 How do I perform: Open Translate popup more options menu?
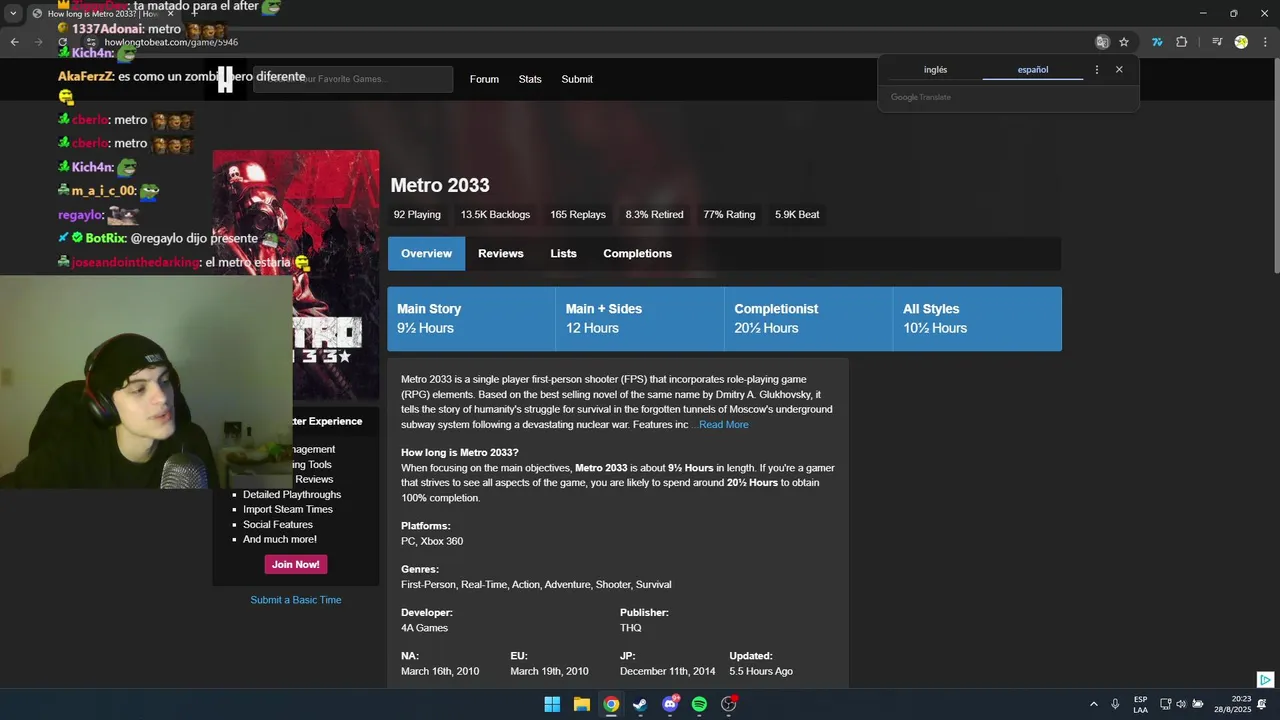(1097, 70)
